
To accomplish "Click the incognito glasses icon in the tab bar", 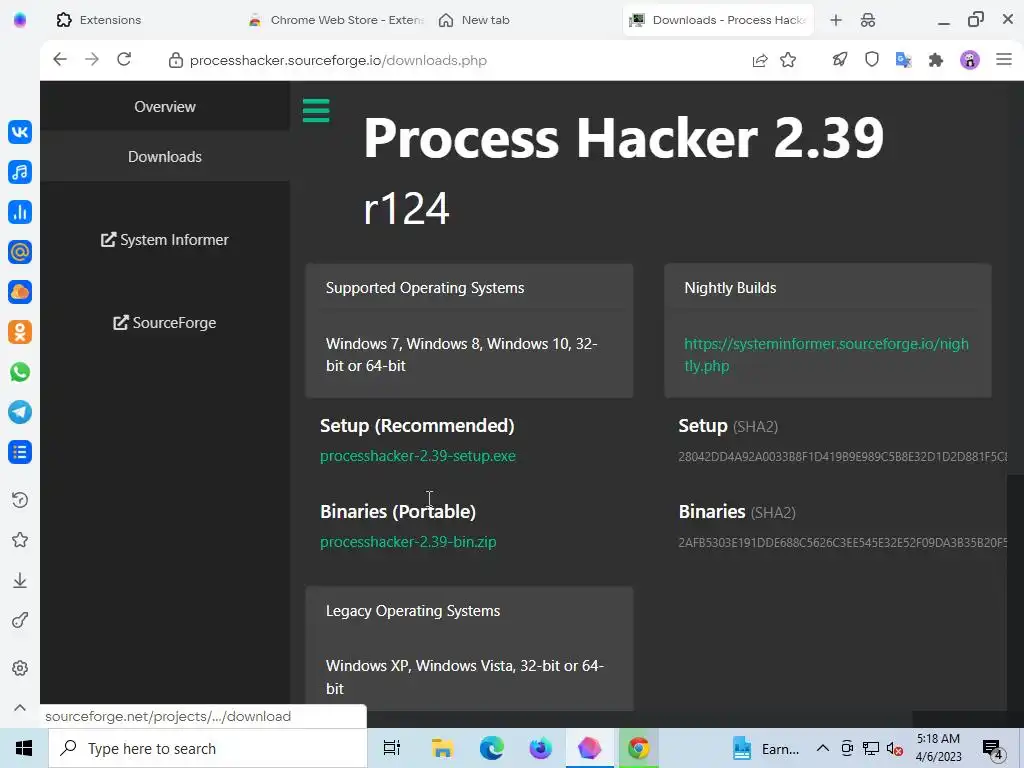I will click(x=868, y=20).
